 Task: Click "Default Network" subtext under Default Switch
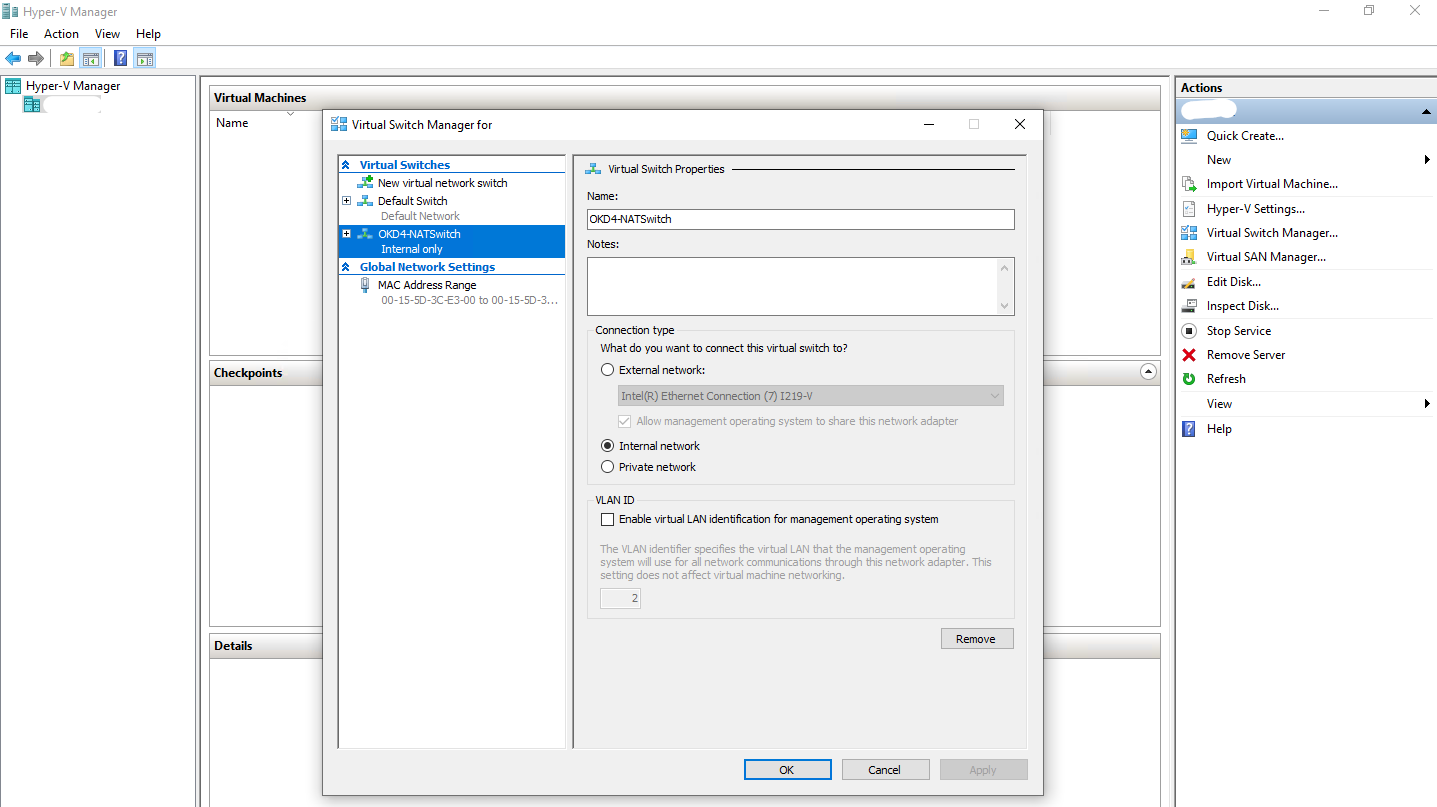(420, 216)
